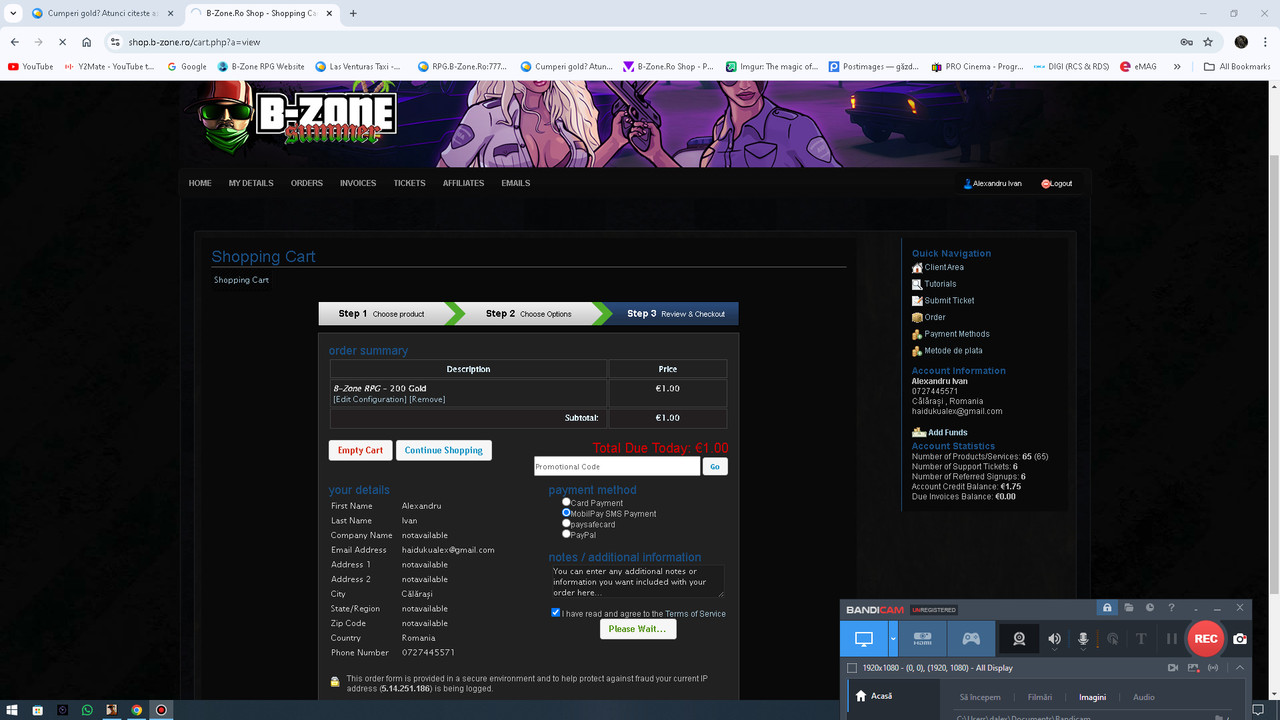
Task: Open WhatsApp from the Windows taskbar
Action: tap(87, 710)
